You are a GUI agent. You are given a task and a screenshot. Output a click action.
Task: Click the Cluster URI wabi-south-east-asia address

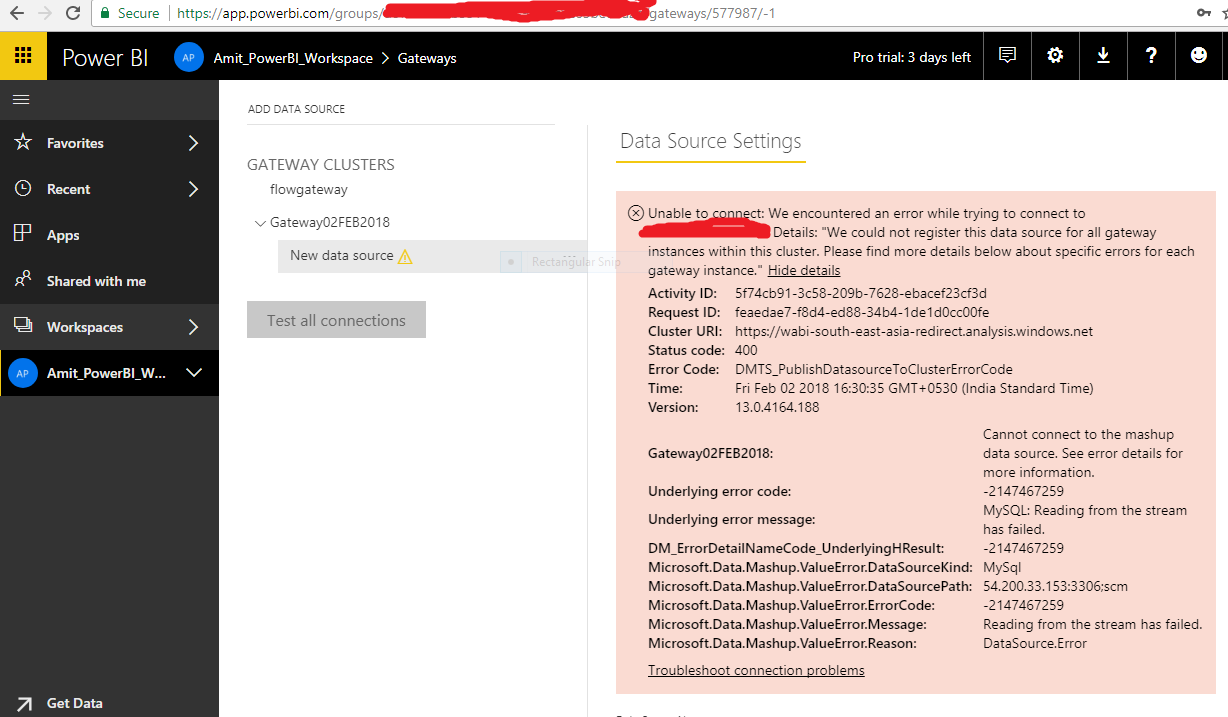point(914,331)
